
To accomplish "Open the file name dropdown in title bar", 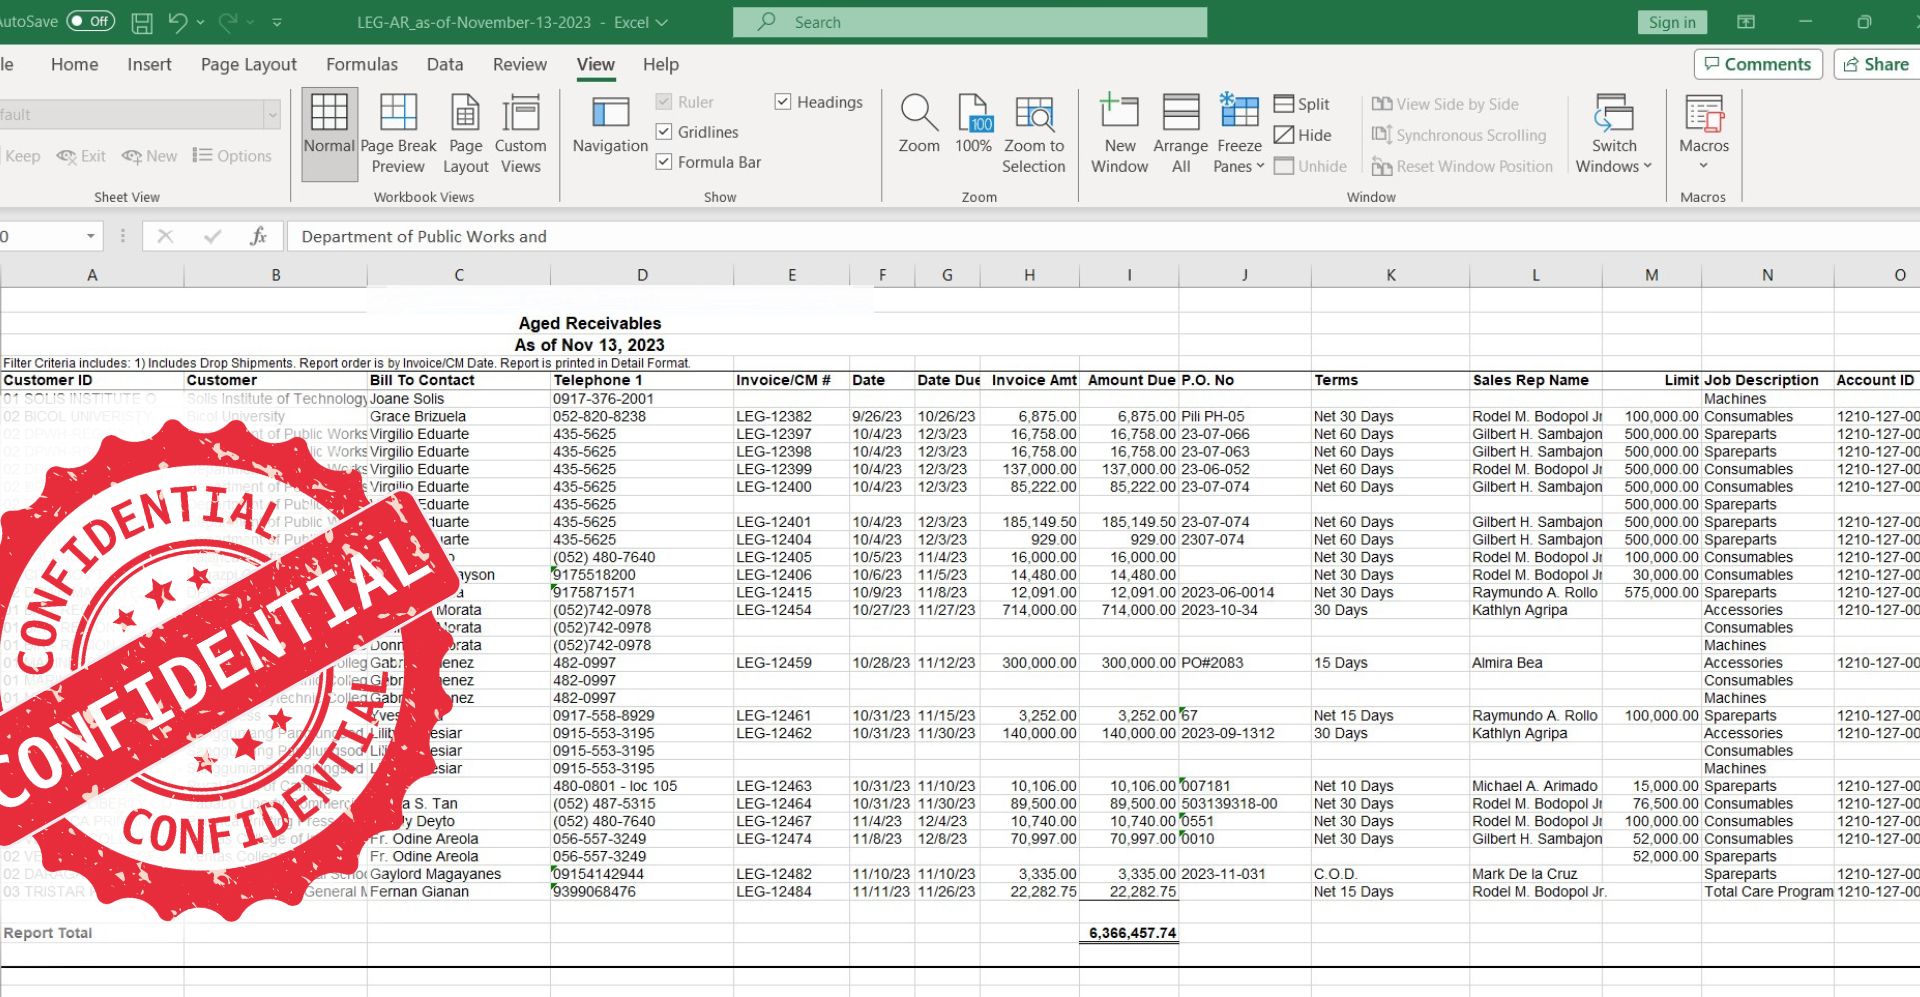I will 662,22.
